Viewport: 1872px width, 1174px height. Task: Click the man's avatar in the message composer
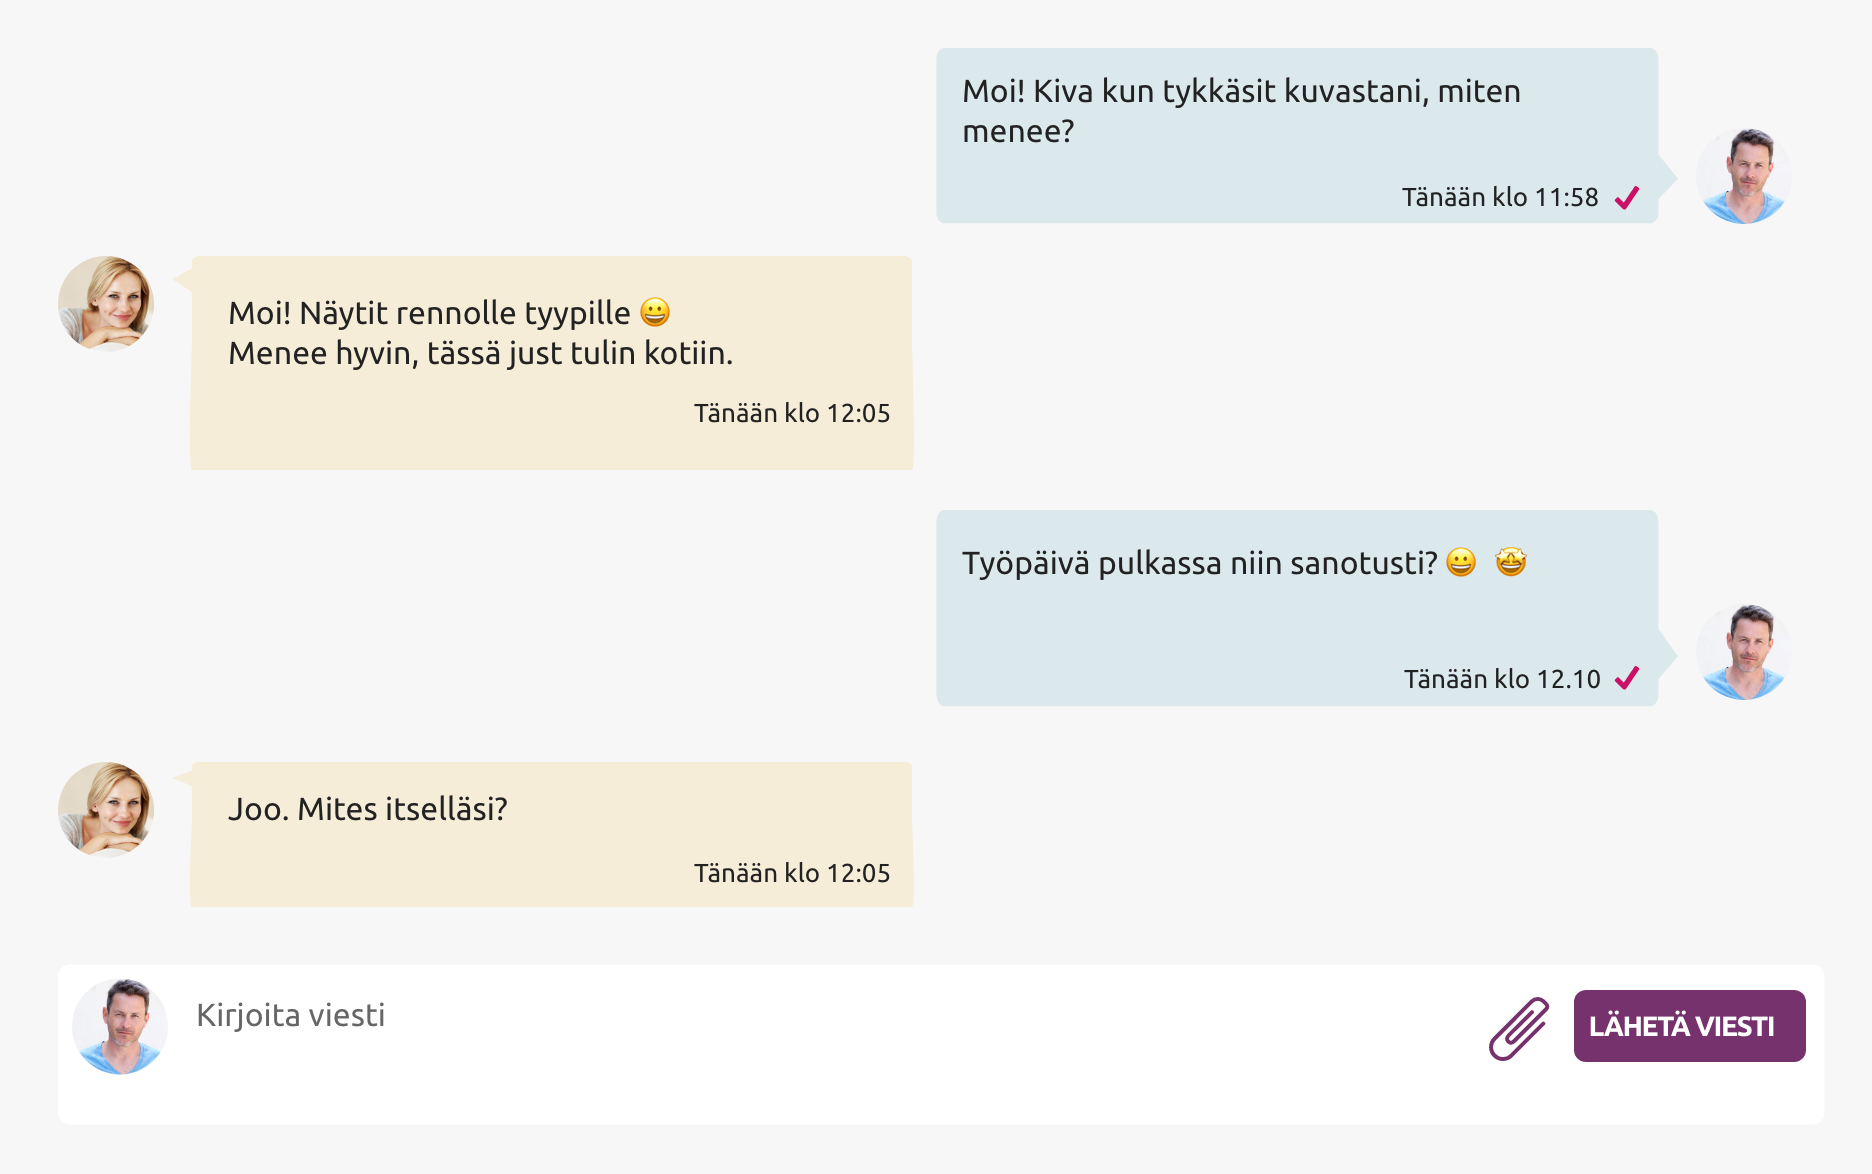click(121, 1023)
